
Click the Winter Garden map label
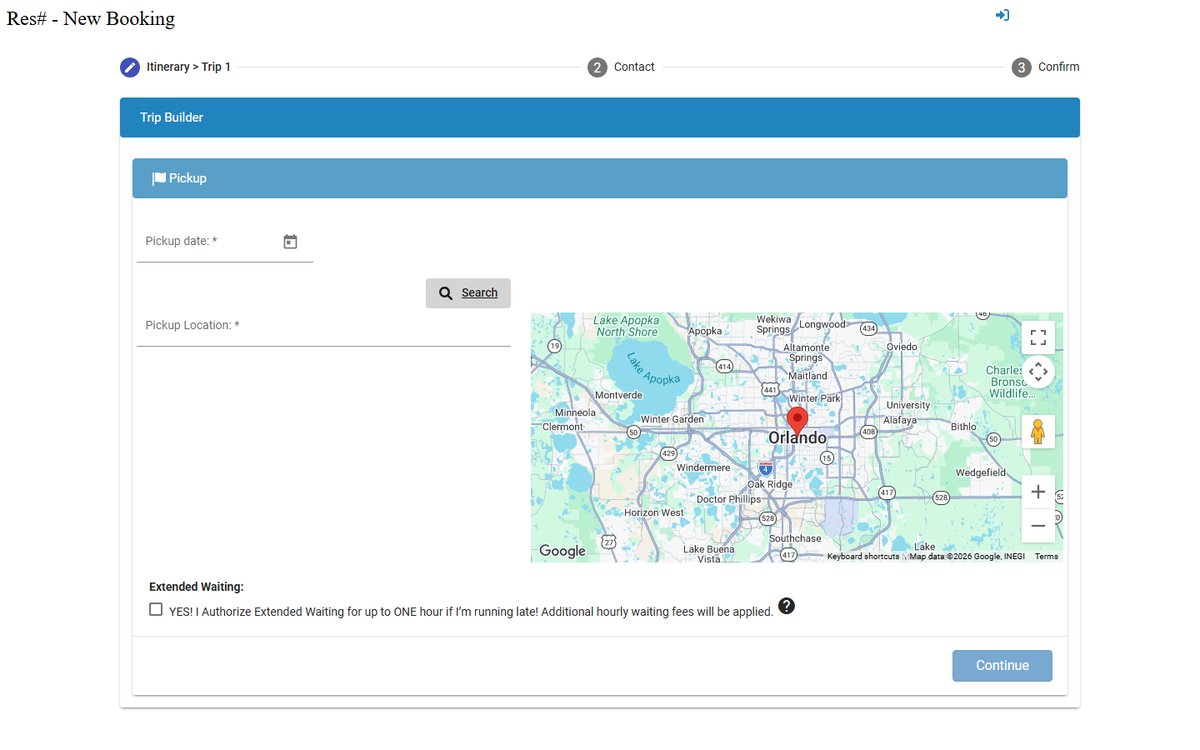point(672,419)
